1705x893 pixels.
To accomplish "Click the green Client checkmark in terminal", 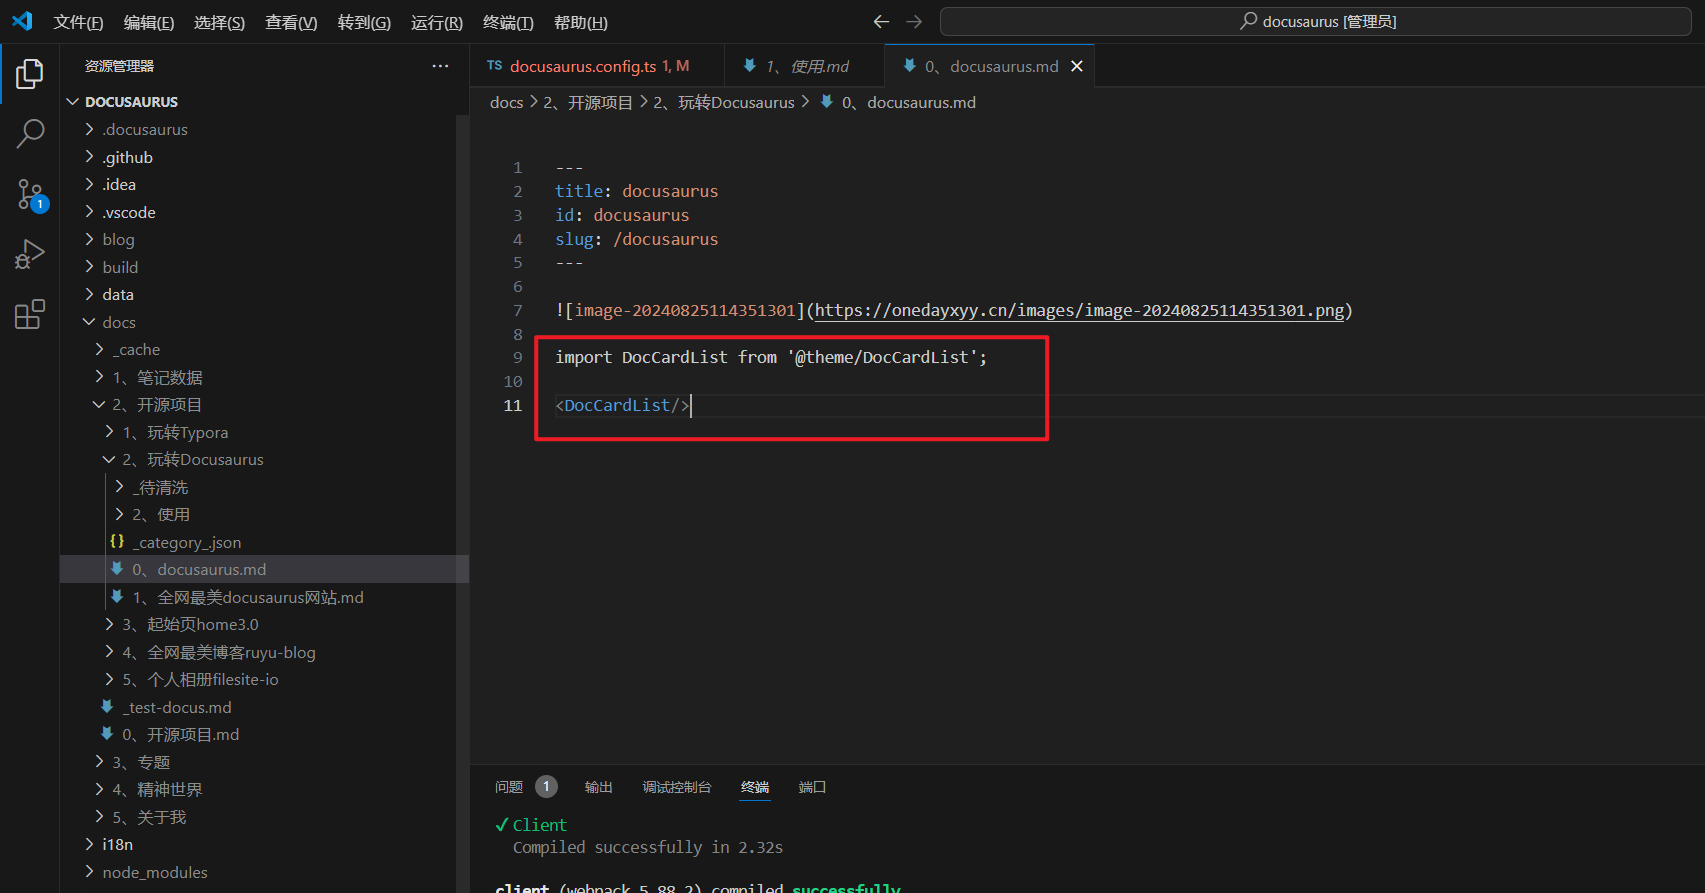I will [502, 825].
